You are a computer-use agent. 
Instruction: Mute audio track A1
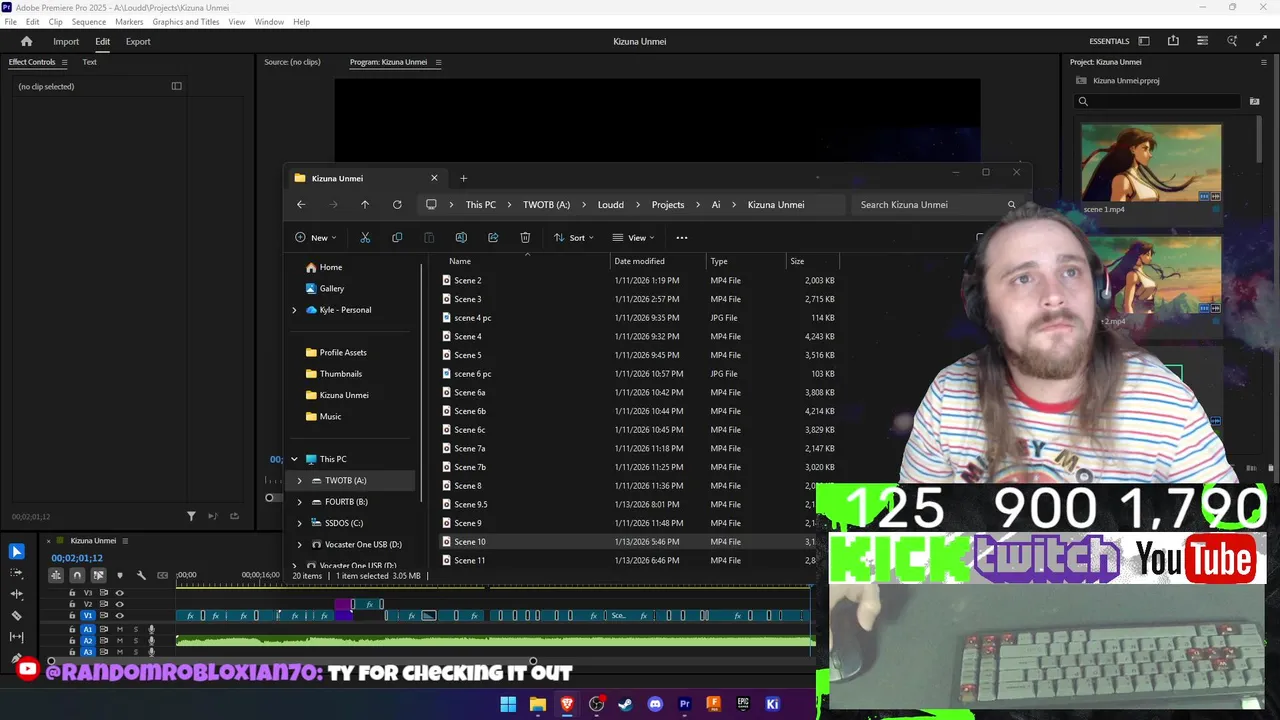tap(119, 629)
